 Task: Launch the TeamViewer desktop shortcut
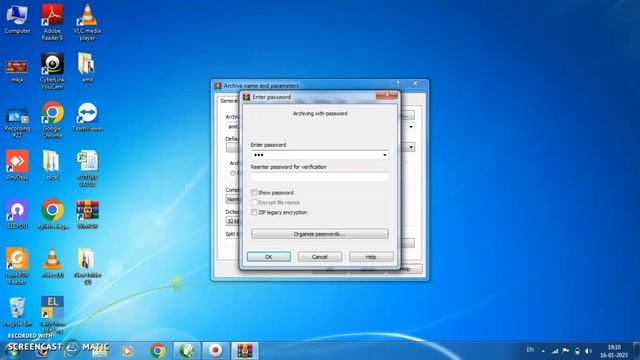tap(87, 117)
